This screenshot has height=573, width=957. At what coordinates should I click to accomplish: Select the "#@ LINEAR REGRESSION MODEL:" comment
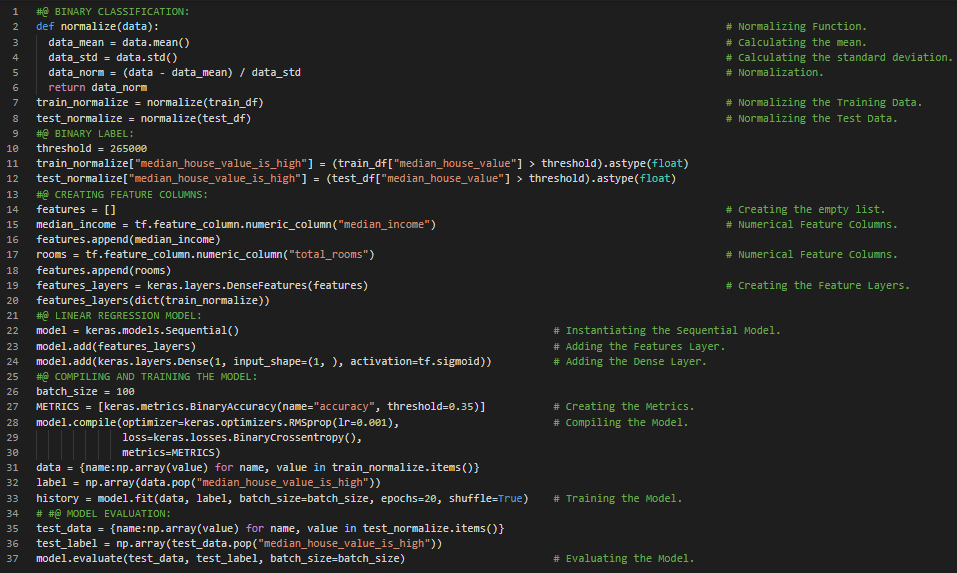(119, 316)
